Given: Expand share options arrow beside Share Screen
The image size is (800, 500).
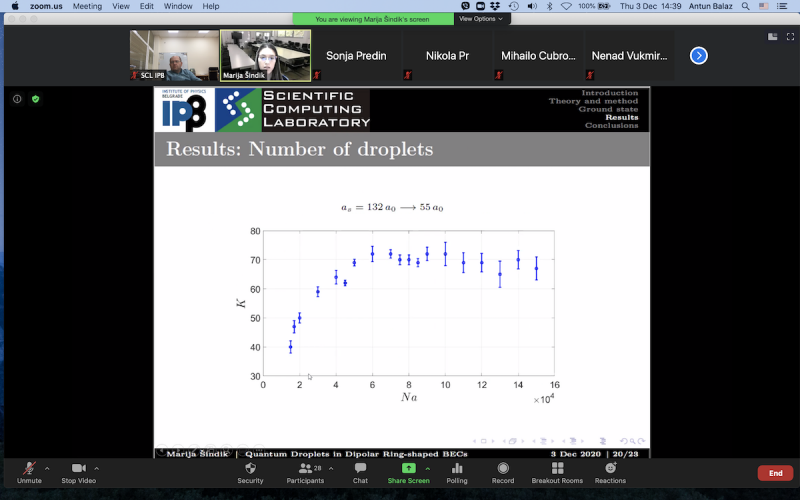Looking at the screenshot, I should coord(428,468).
